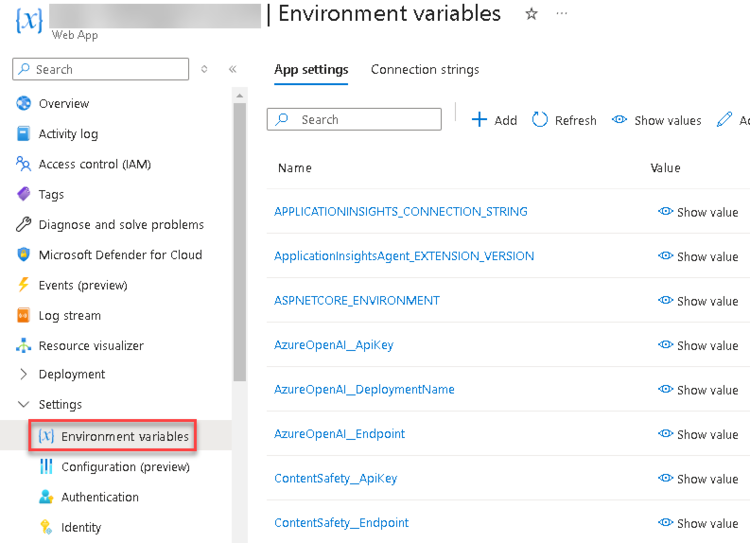Open Log stream from the sidebar
The image size is (750, 543).
[x=69, y=316]
